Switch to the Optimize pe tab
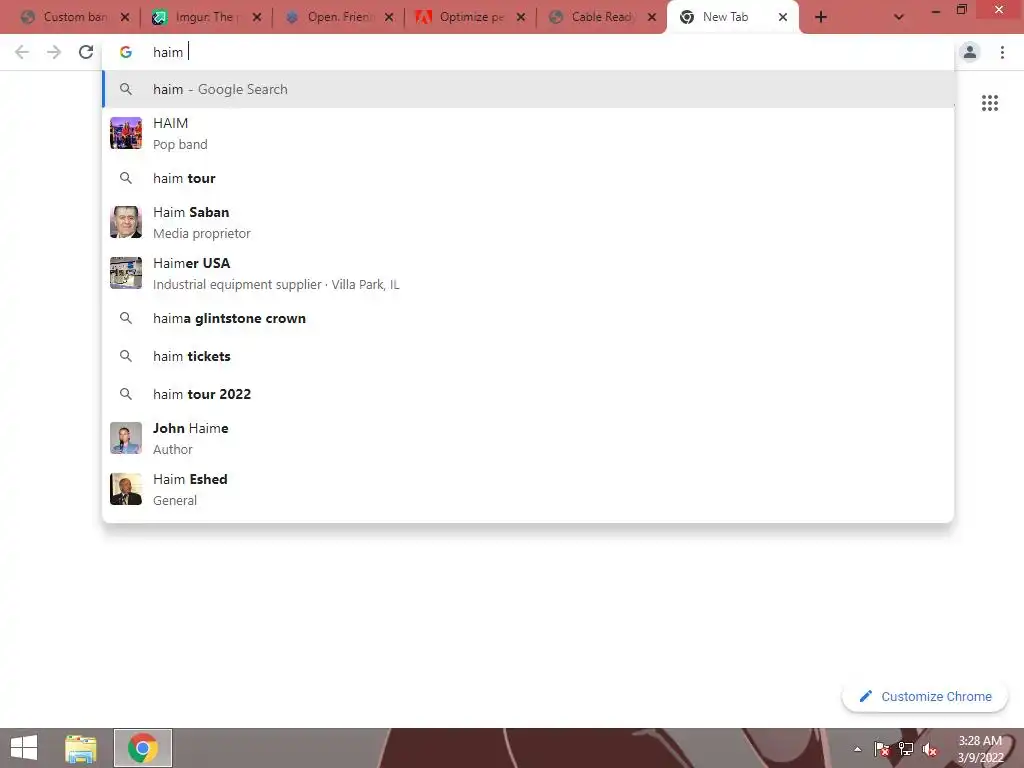The width and height of the screenshot is (1024, 768). (470, 17)
